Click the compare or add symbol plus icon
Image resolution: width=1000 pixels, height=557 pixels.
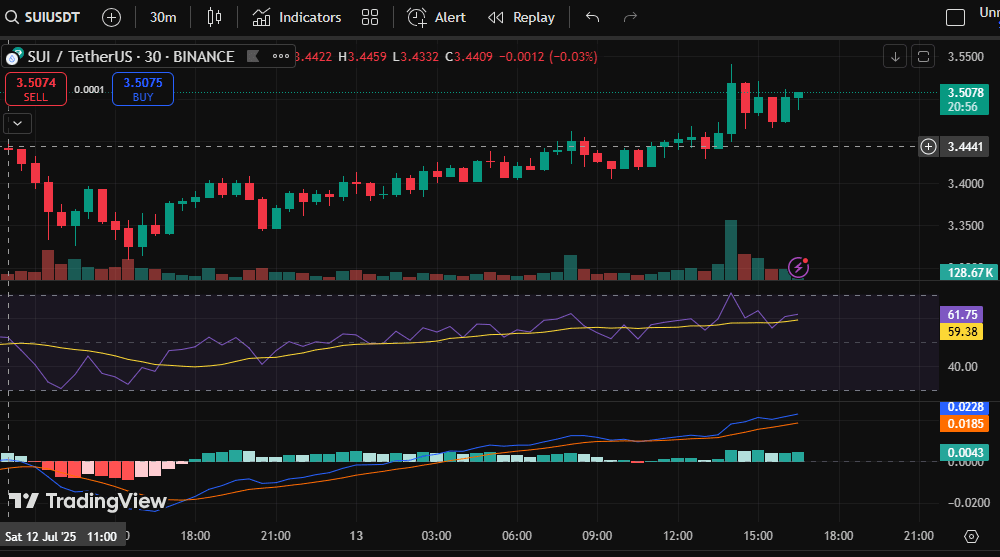(x=111, y=17)
